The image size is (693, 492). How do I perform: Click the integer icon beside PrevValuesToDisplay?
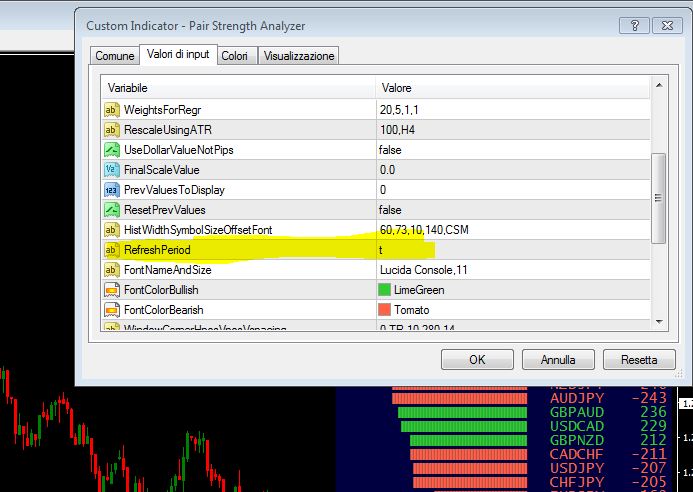pos(111,190)
